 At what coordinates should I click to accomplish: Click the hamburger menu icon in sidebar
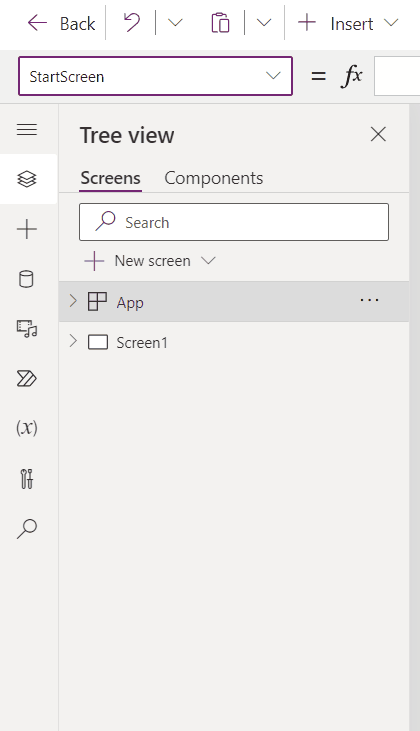click(x=27, y=129)
